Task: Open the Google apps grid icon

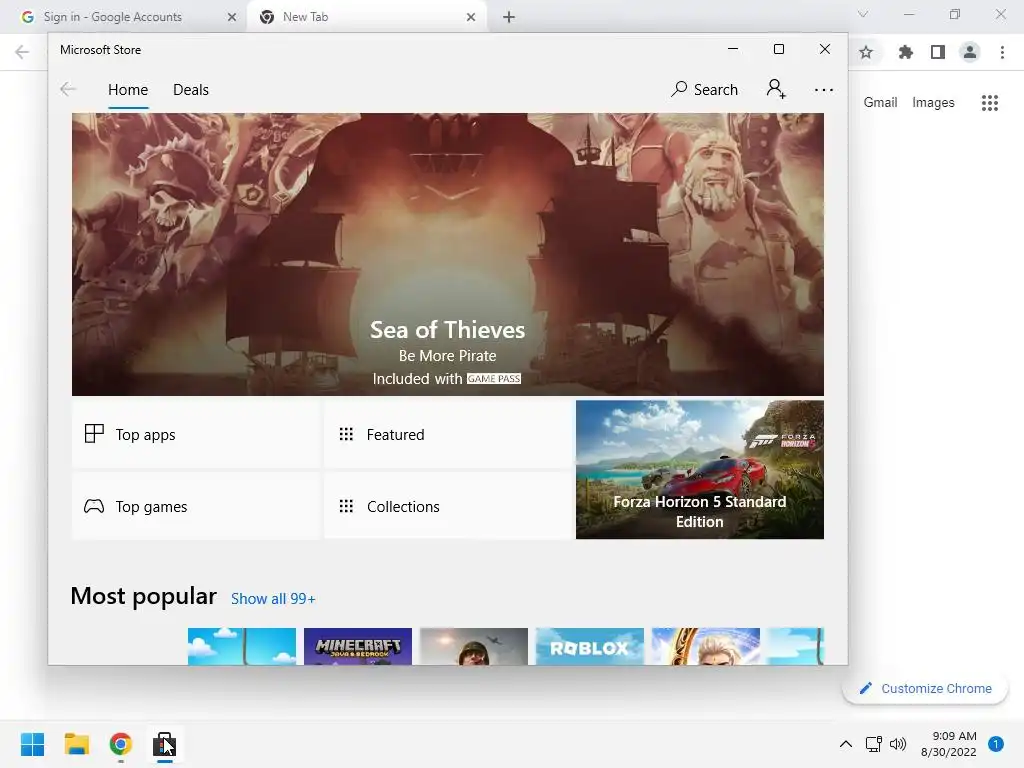Action: coord(990,103)
